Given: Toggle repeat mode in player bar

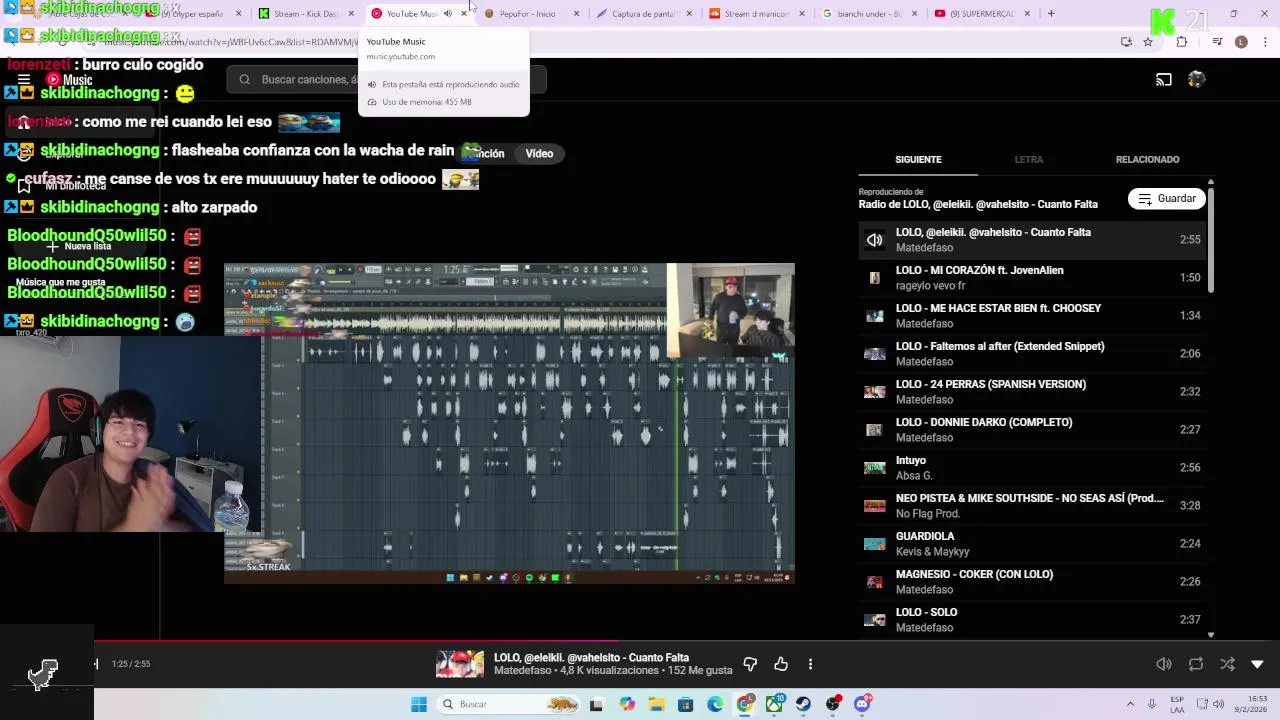Looking at the screenshot, I should [x=1196, y=664].
